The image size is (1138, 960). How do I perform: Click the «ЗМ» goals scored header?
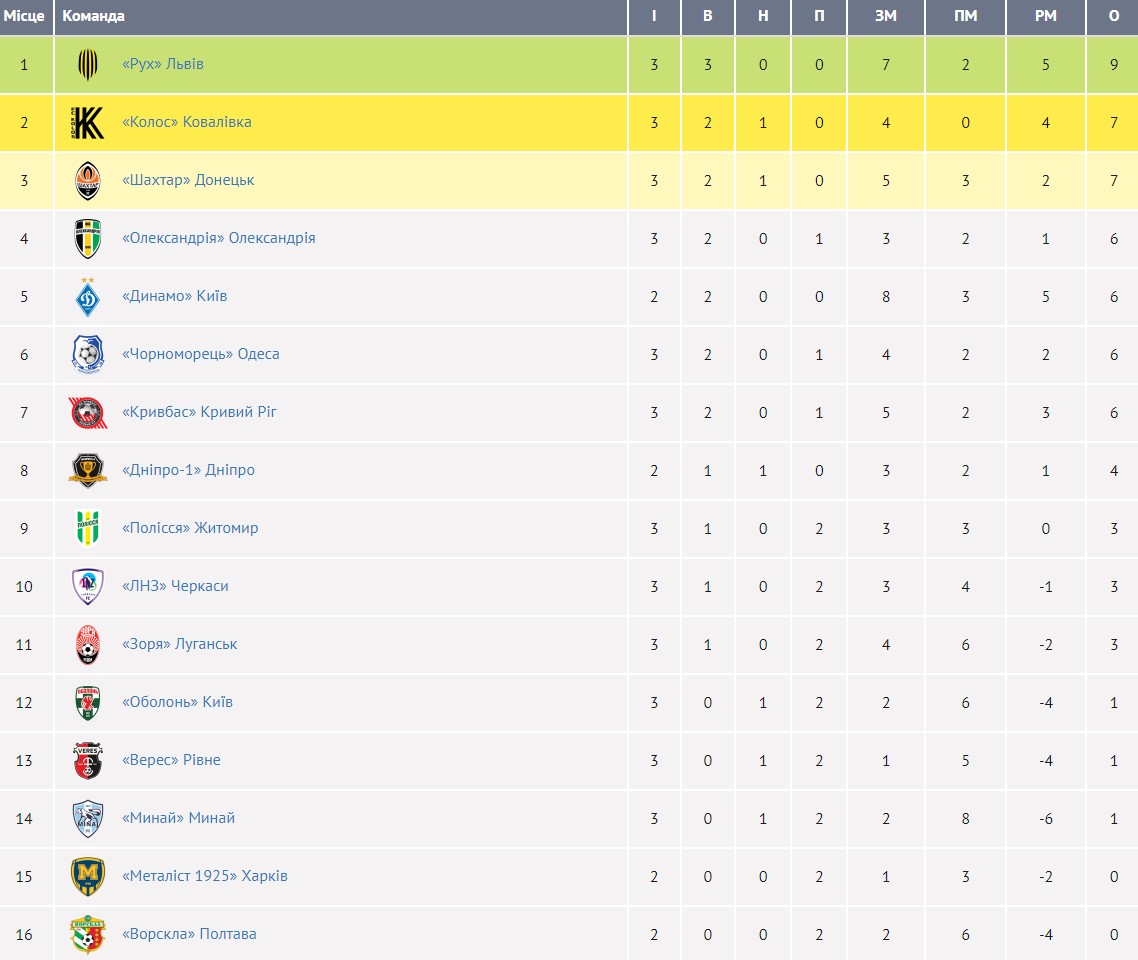pos(886,16)
